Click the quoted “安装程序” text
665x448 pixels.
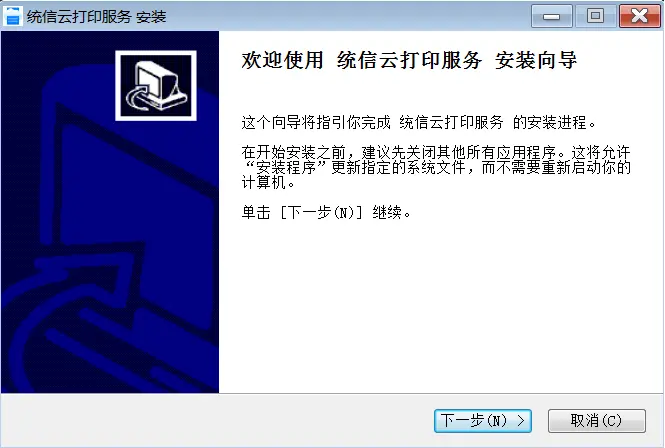tap(285, 168)
